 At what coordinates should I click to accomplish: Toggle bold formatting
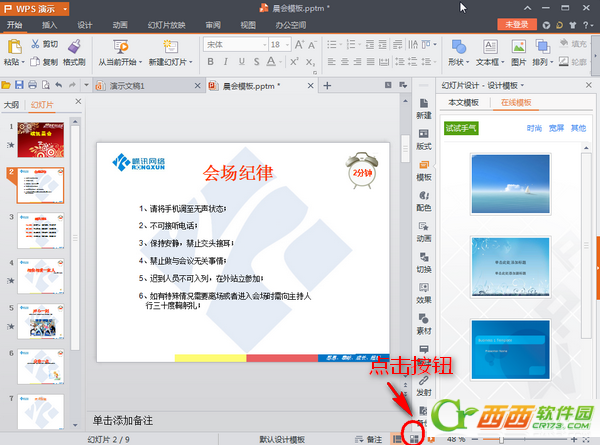click(x=210, y=62)
